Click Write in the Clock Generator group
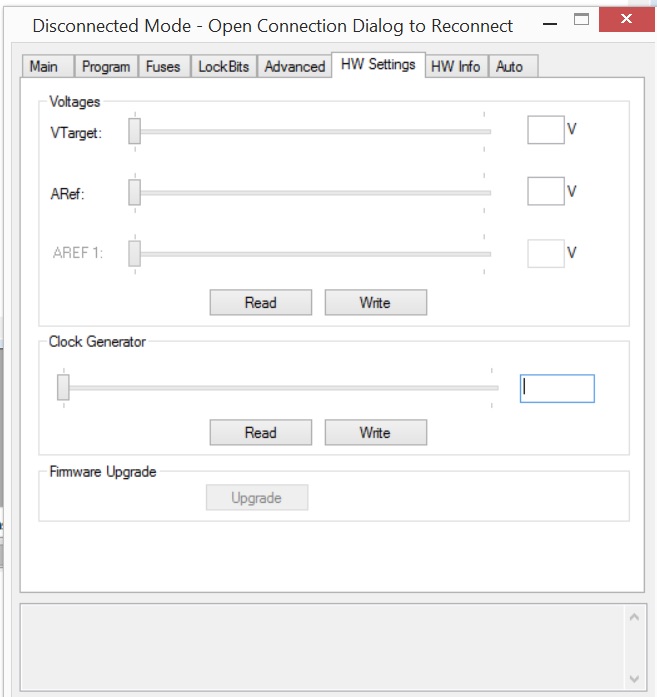Viewport: 657px width, 697px height. (x=376, y=433)
